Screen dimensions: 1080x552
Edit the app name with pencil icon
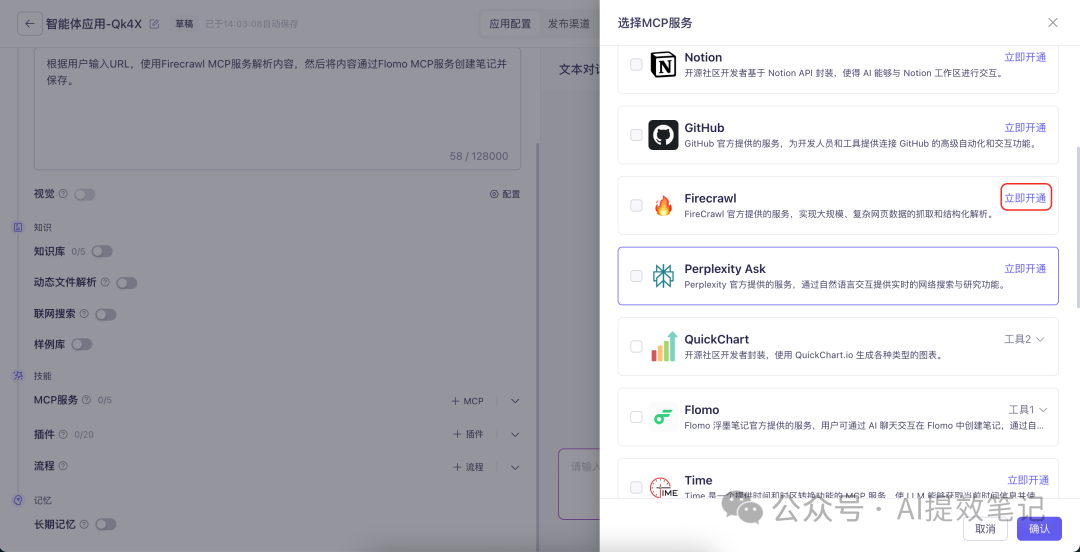[154, 24]
